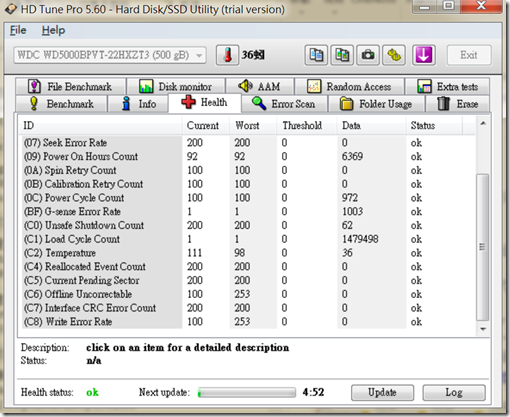
Task: Click the HD Tune title bar app icon
Action: tap(11, 9)
